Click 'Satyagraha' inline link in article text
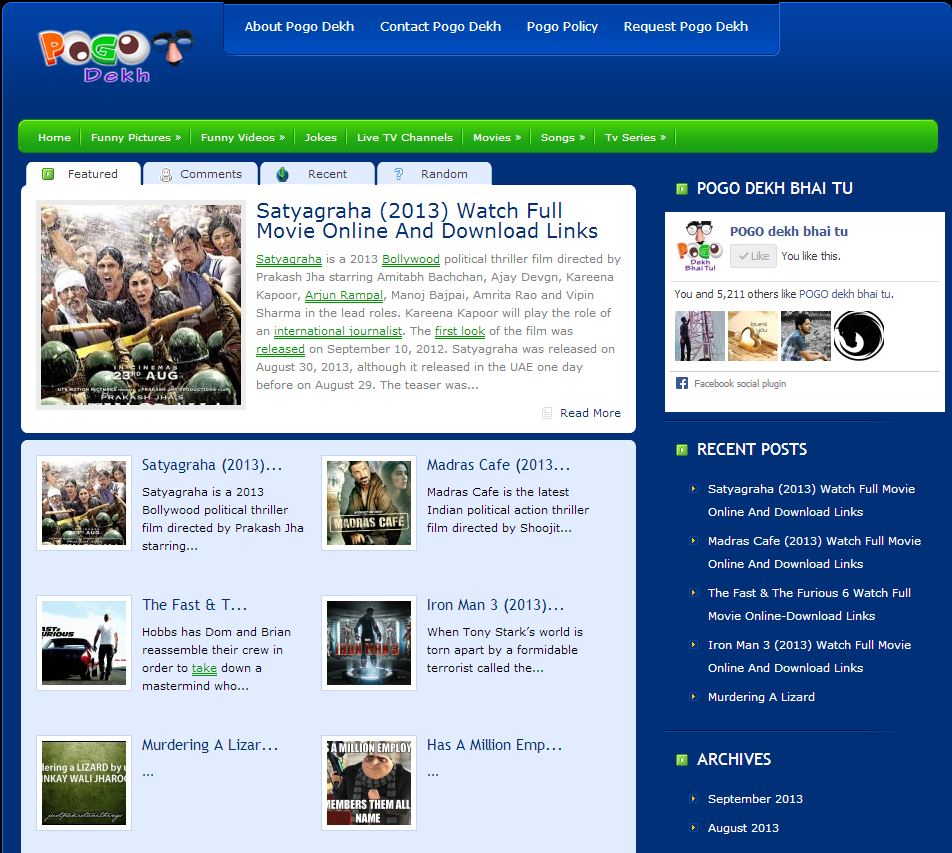The image size is (952, 853). pyautogui.click(x=288, y=259)
